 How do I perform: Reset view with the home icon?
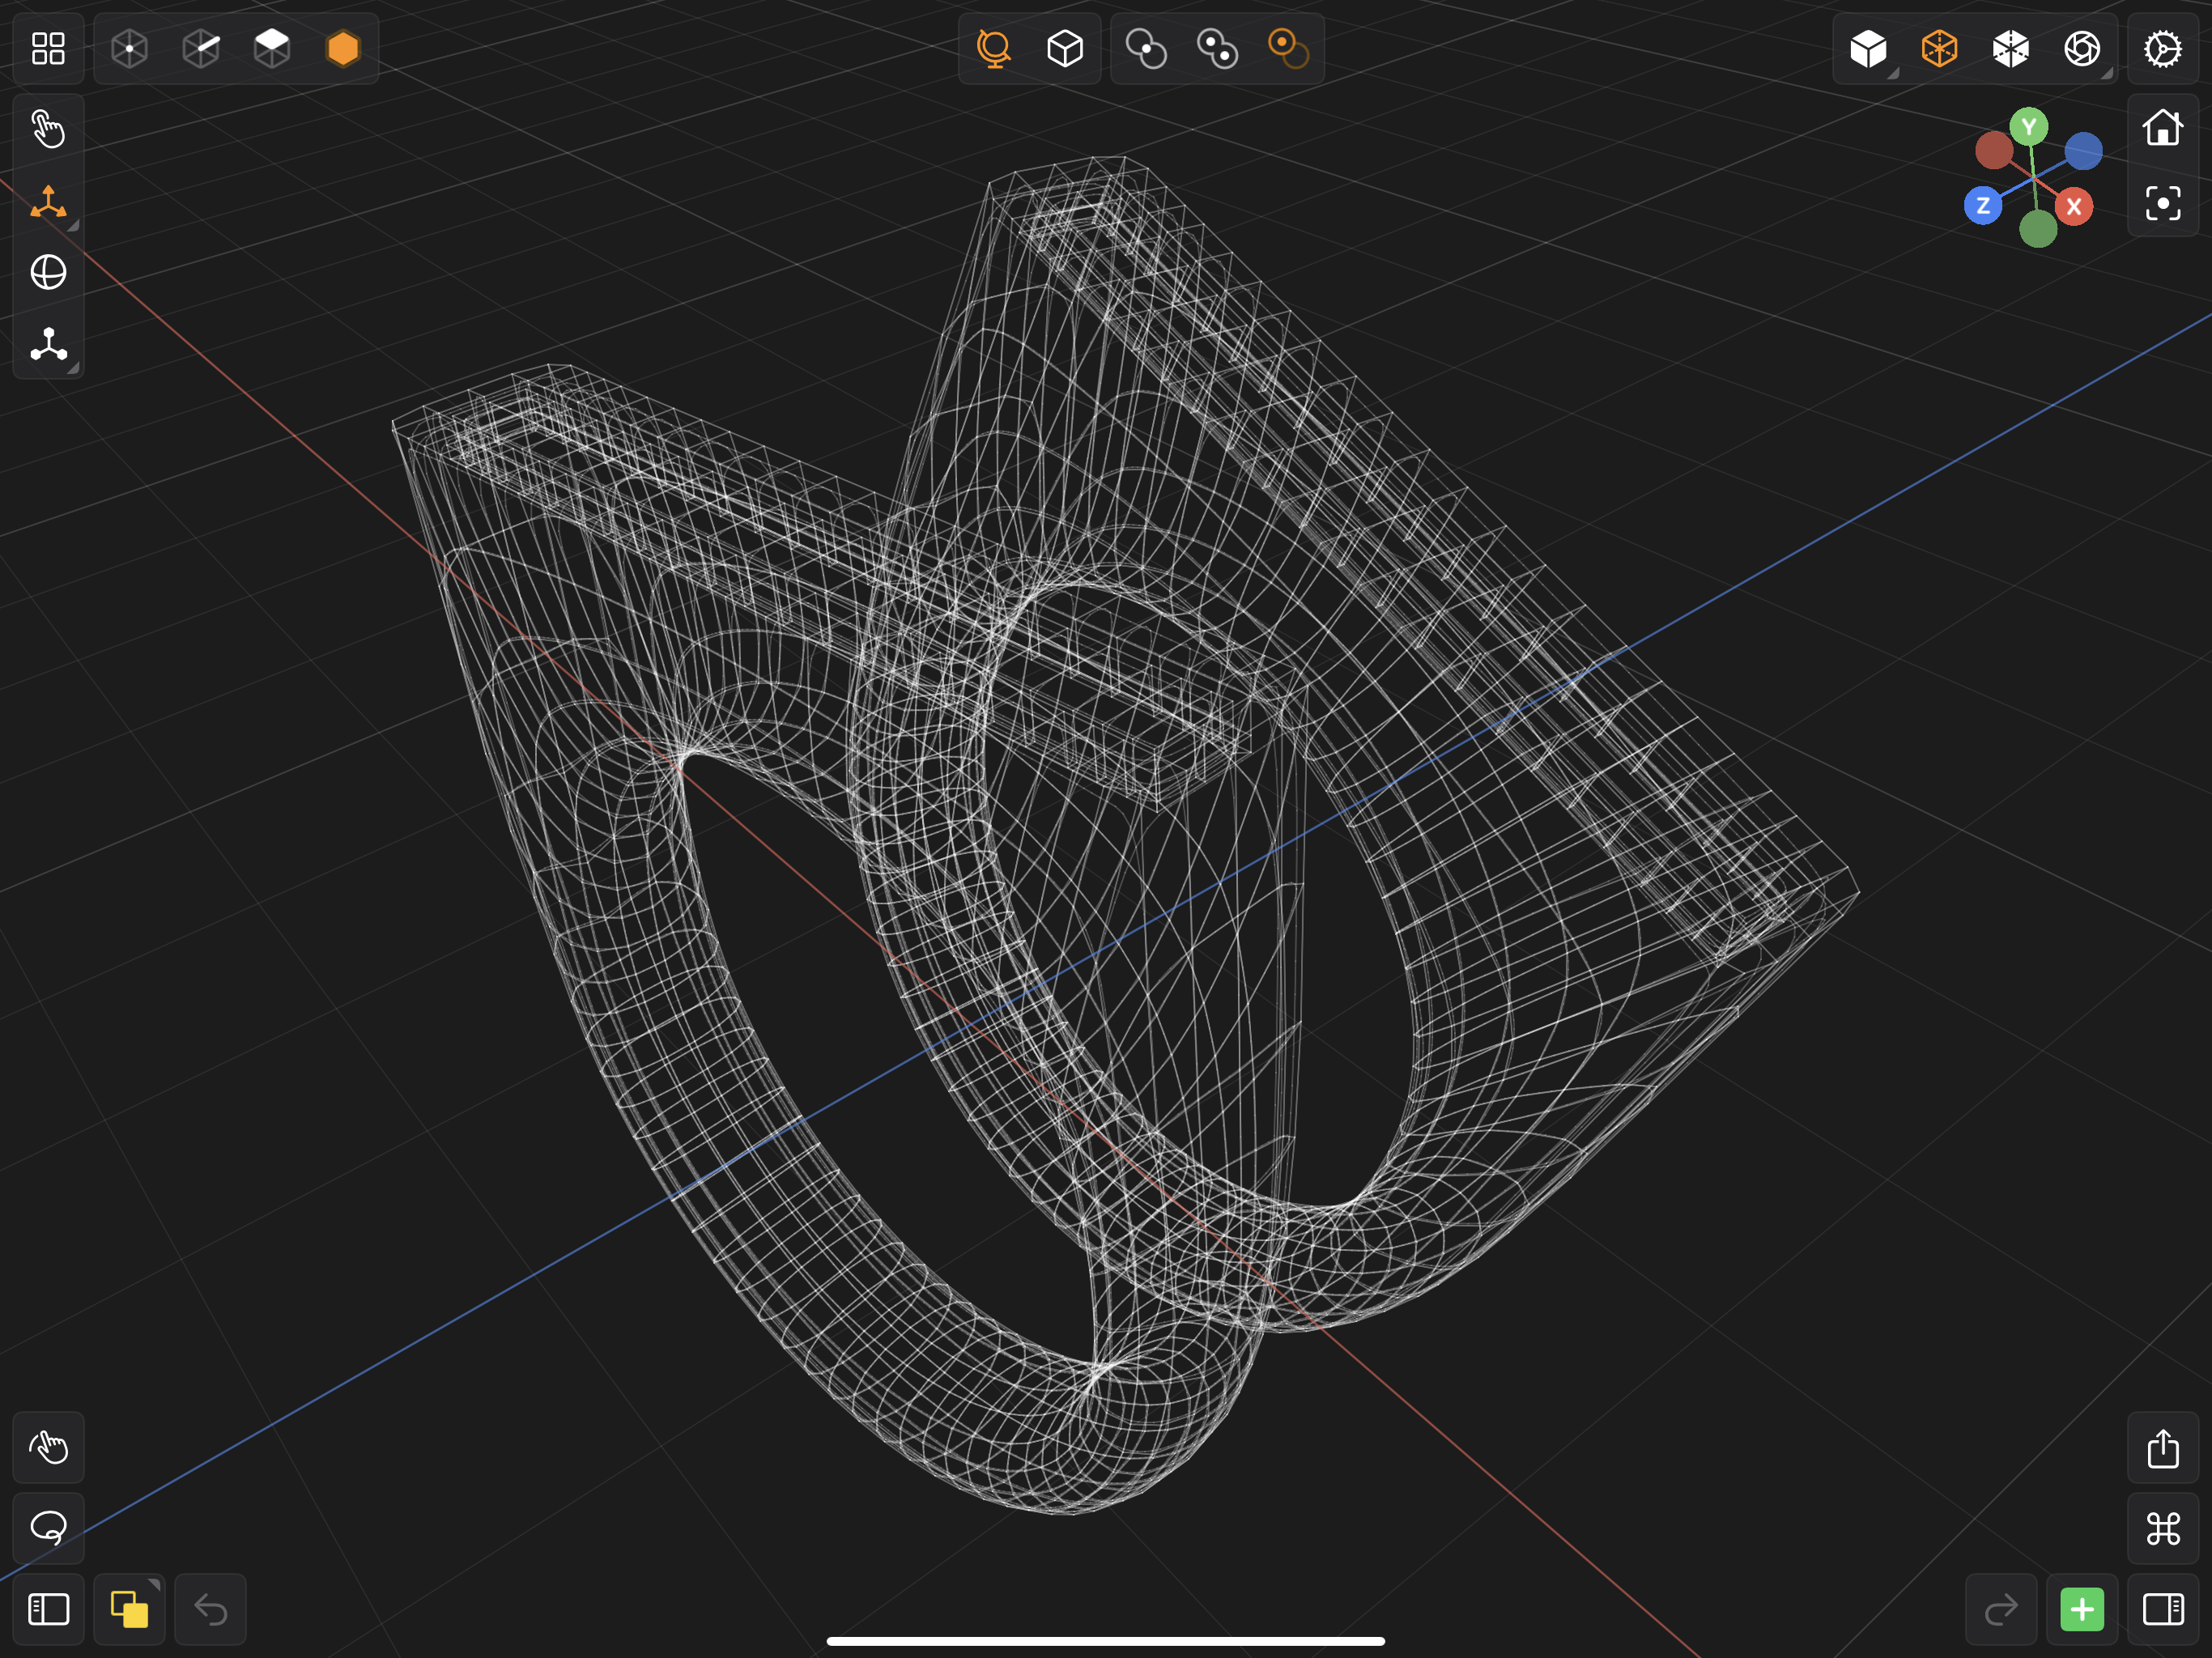click(2163, 128)
